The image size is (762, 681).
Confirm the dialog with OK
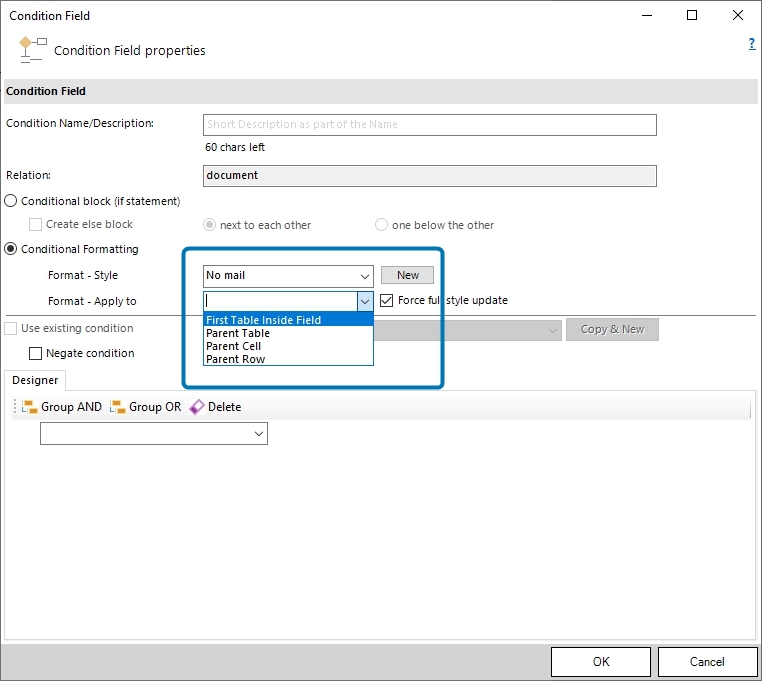(601, 662)
